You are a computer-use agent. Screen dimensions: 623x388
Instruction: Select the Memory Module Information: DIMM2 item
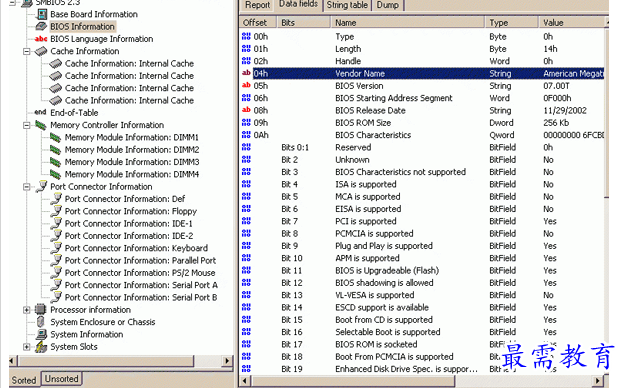pyautogui.click(x=132, y=150)
